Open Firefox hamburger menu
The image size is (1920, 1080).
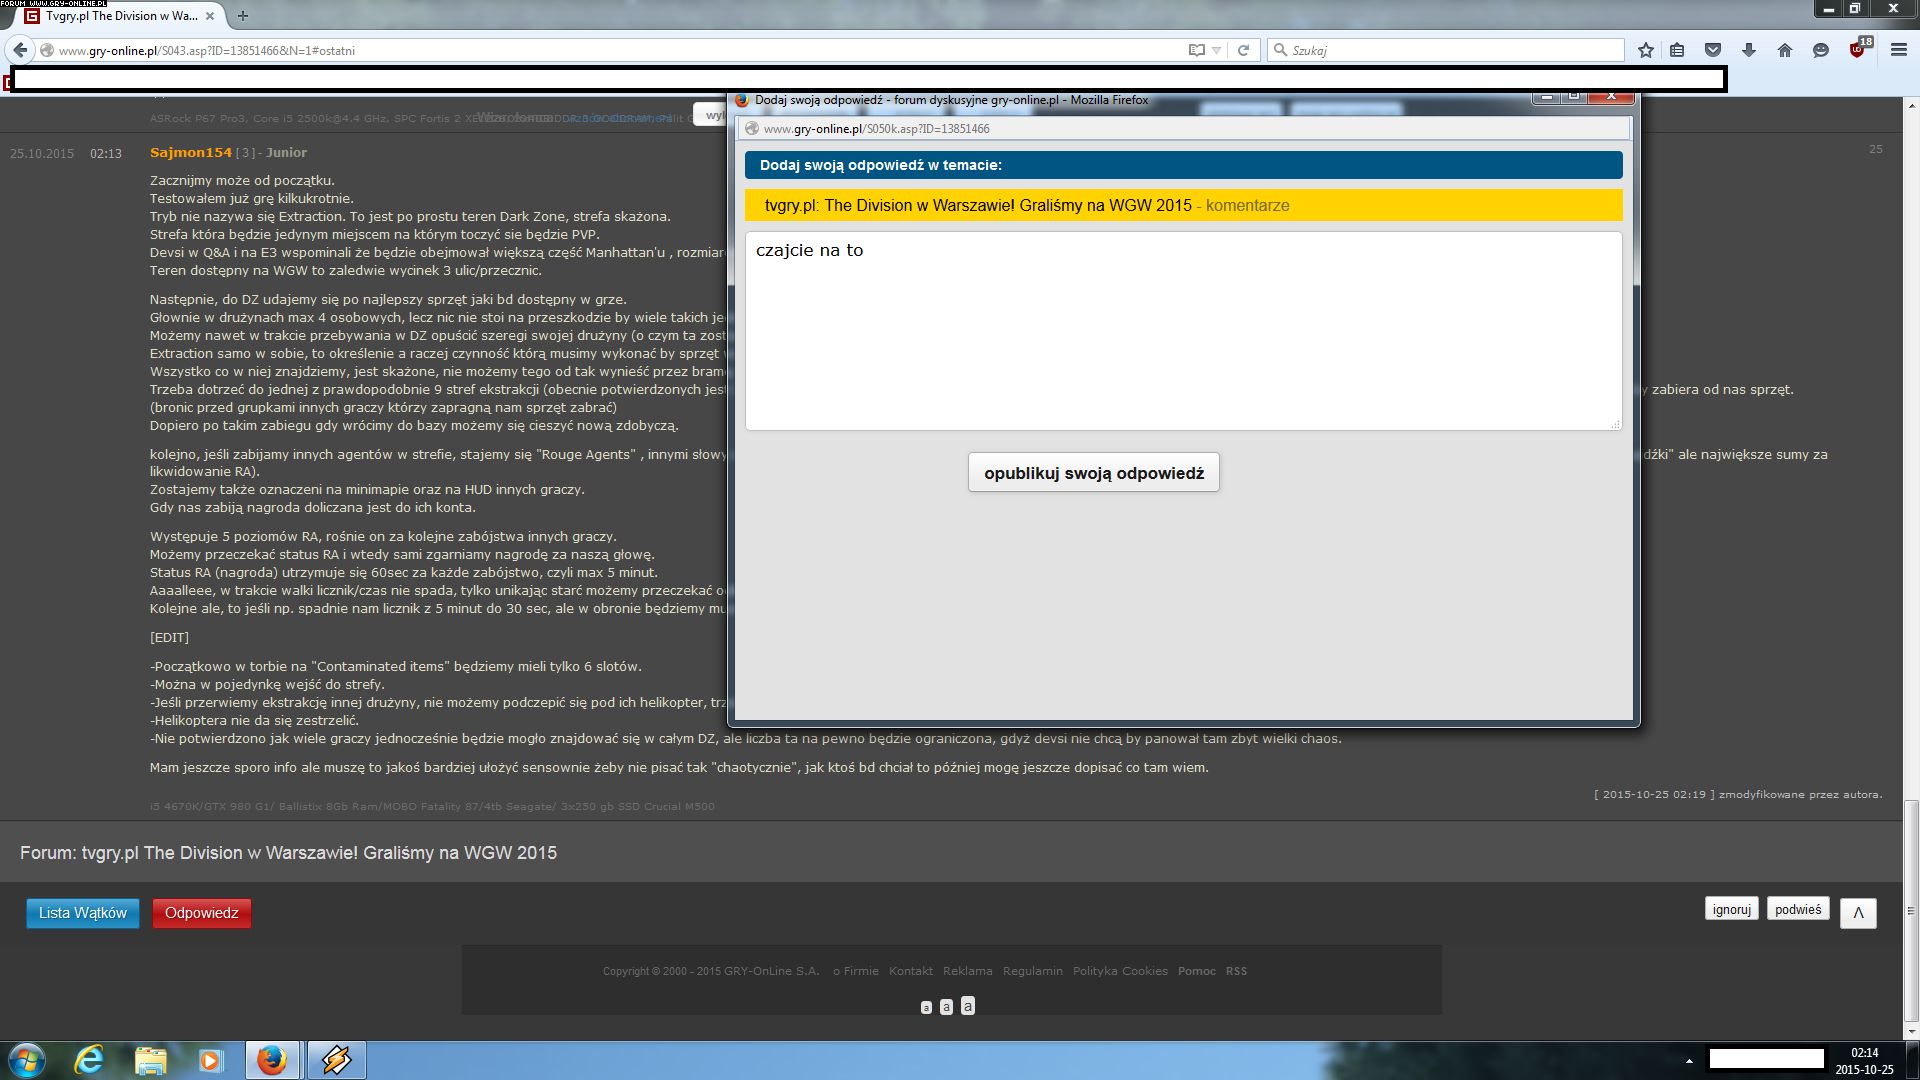1898,50
